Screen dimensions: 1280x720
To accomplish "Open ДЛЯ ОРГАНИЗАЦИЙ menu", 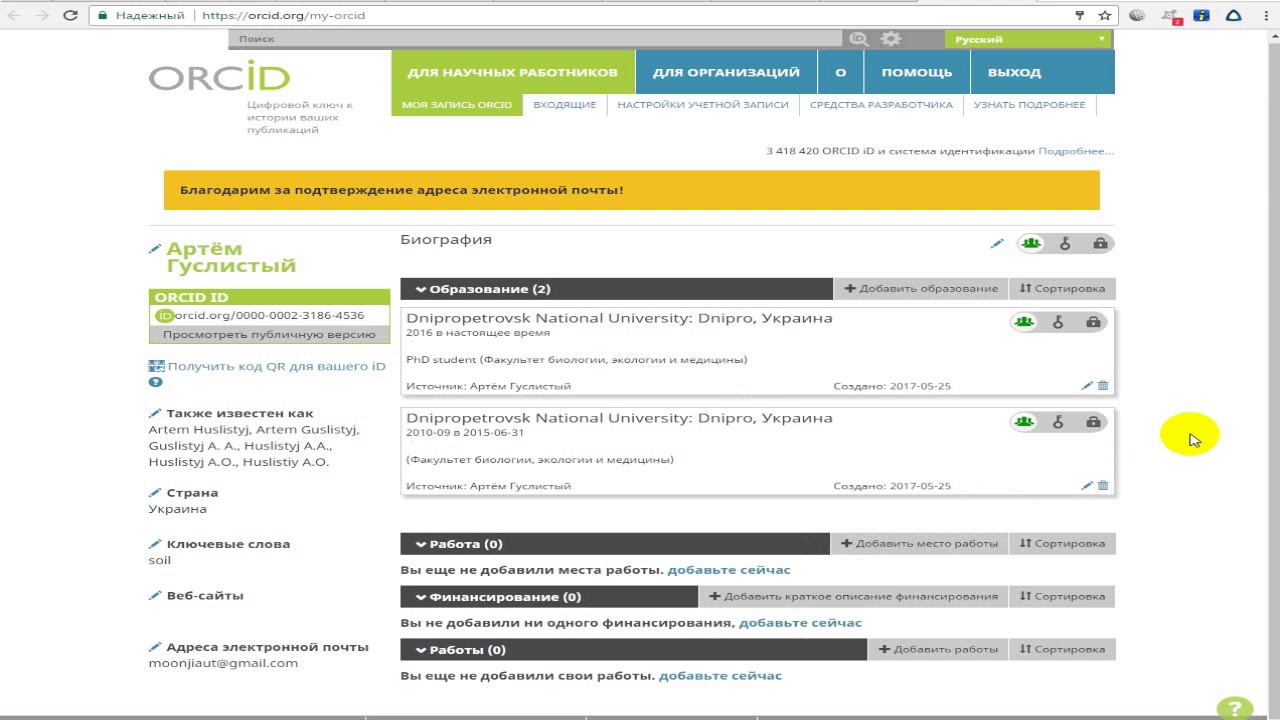I will pyautogui.click(x=726, y=72).
